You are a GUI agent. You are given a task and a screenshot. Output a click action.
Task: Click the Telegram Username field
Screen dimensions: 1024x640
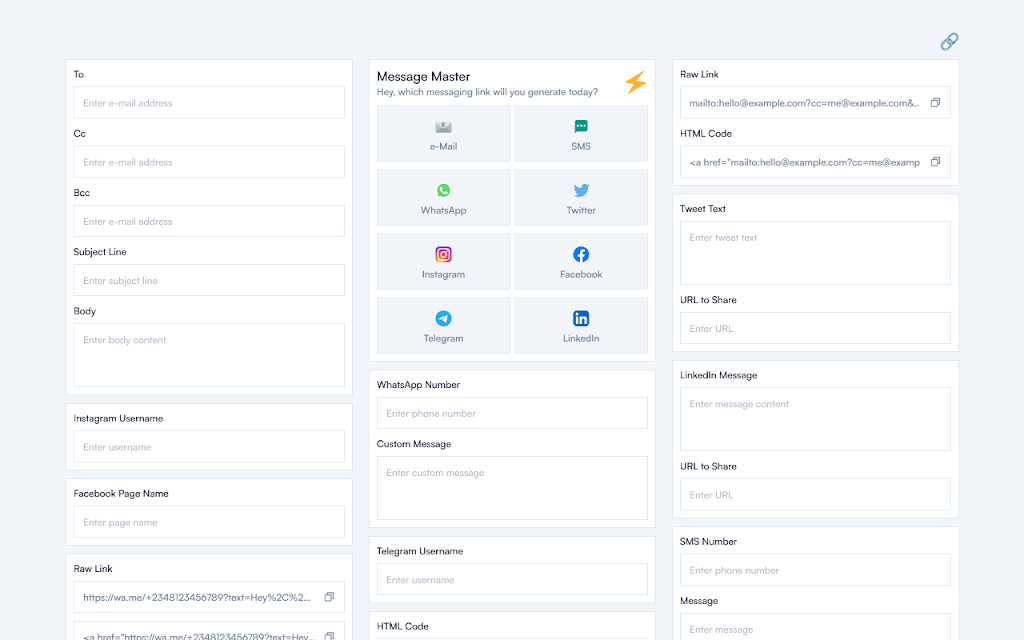coord(512,579)
